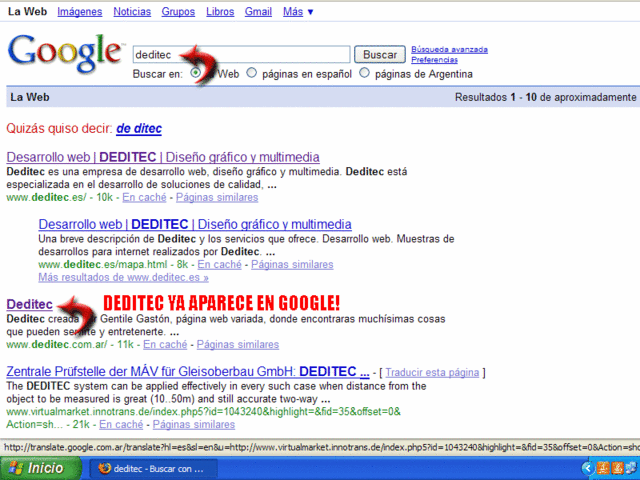Click 'Más resultados de www.deditec.es »'
The height and width of the screenshot is (480, 640).
pos(123,278)
